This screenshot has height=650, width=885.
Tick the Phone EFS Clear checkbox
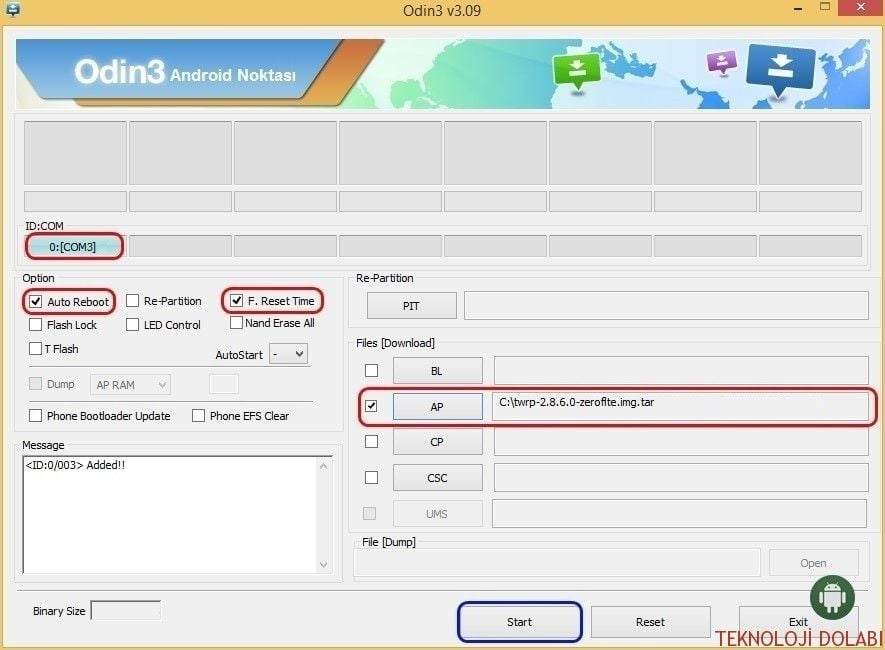pyautogui.click(x=199, y=415)
